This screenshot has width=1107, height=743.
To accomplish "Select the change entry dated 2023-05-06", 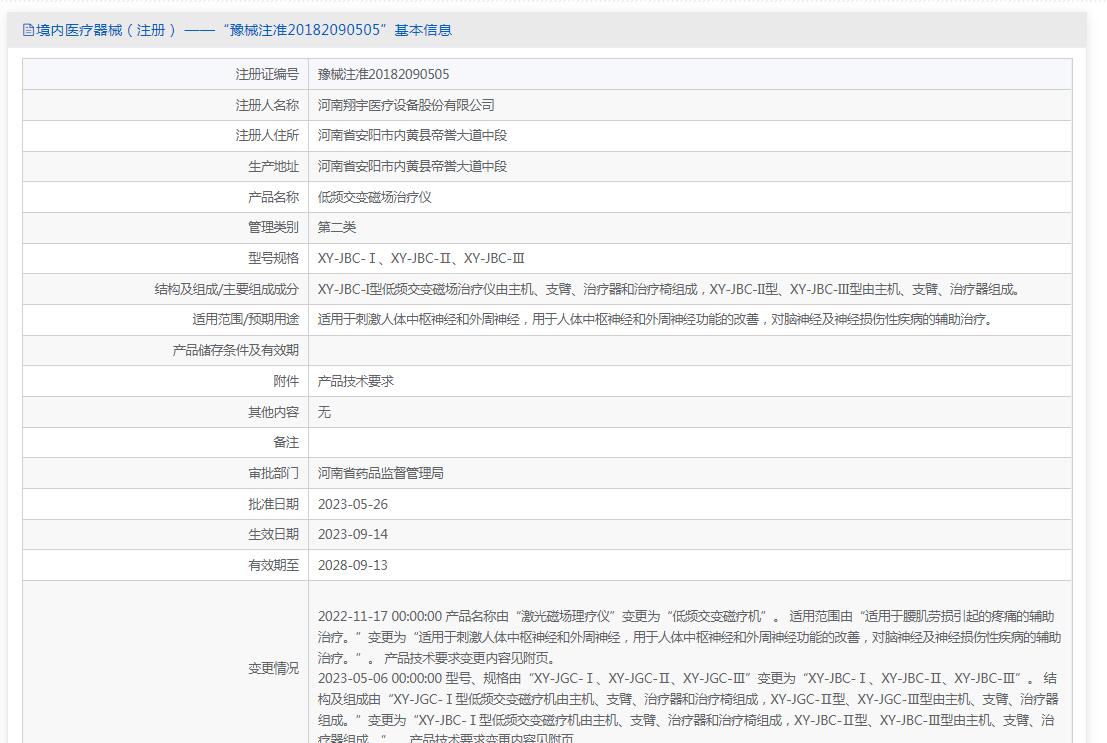I will click(x=688, y=708).
